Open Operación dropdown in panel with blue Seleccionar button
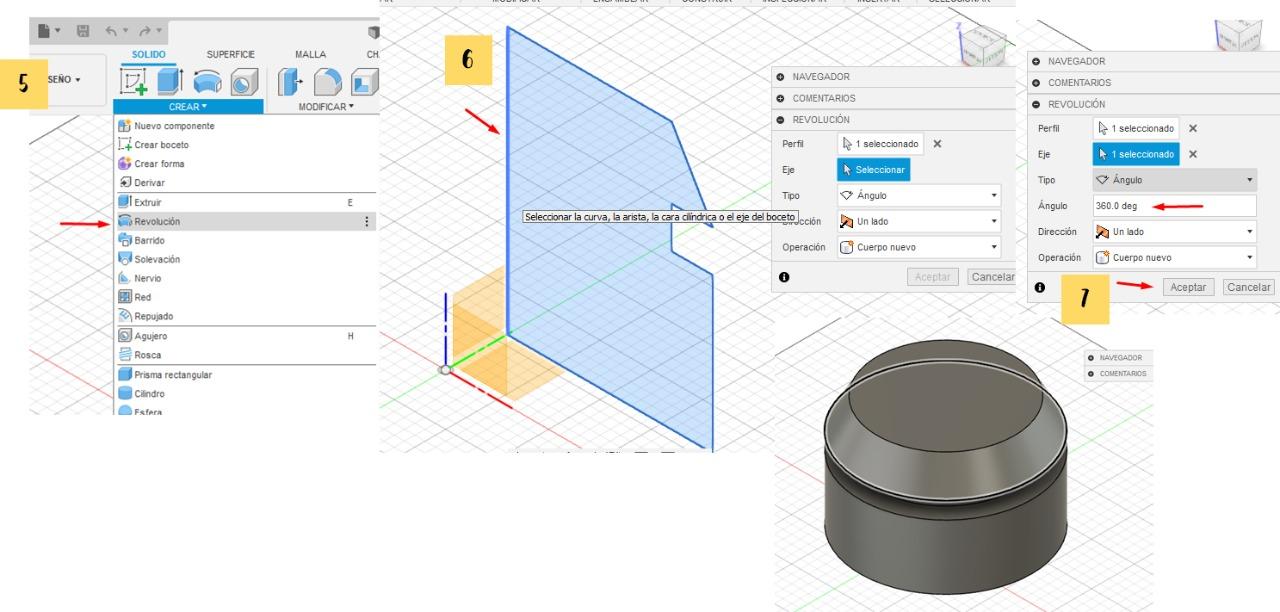Image resolution: width=1280 pixels, height=612 pixels. point(919,247)
